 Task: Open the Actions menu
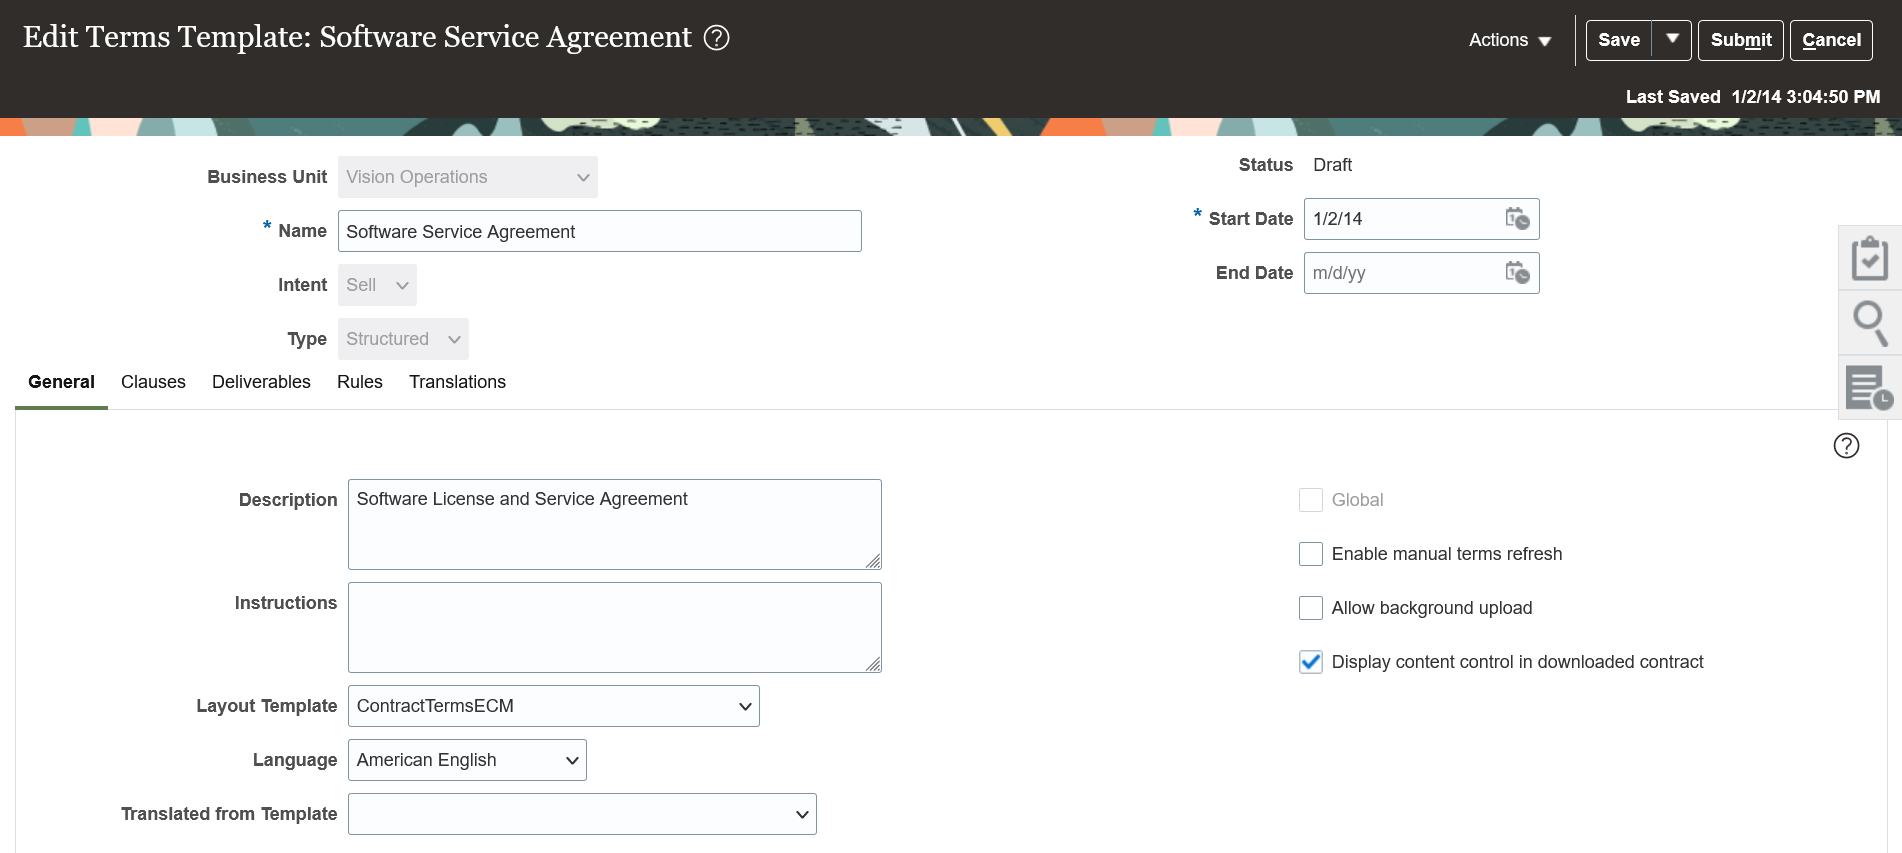1509,40
